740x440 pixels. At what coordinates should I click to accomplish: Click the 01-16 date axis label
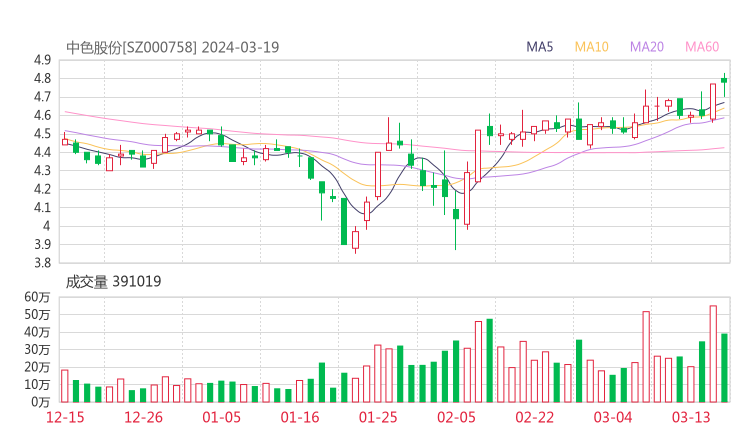300,417
